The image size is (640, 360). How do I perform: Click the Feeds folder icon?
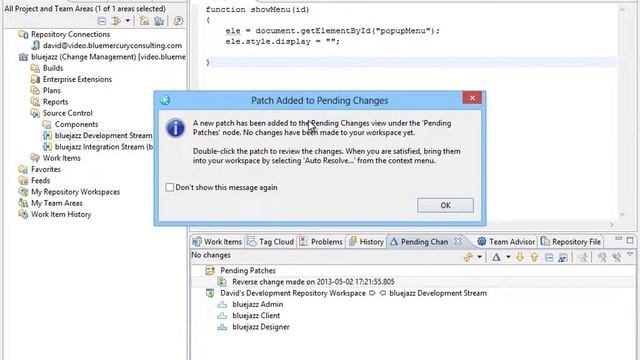[x=23, y=180]
